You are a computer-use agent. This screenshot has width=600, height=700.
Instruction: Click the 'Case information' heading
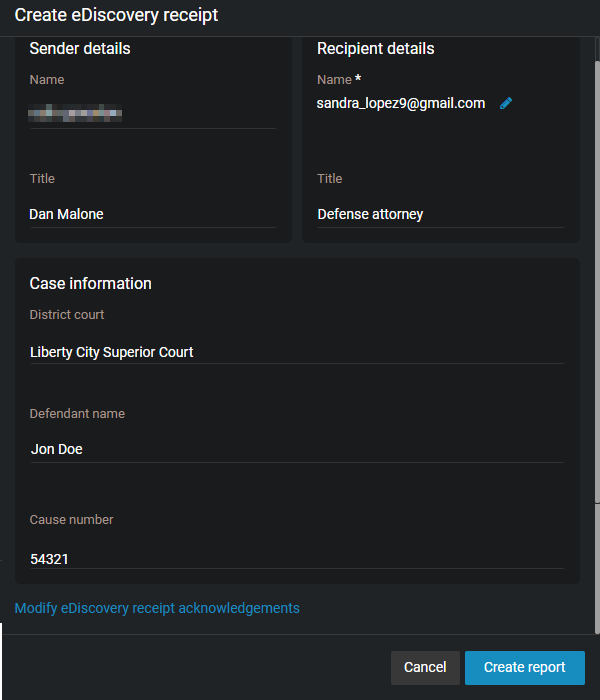(x=91, y=283)
